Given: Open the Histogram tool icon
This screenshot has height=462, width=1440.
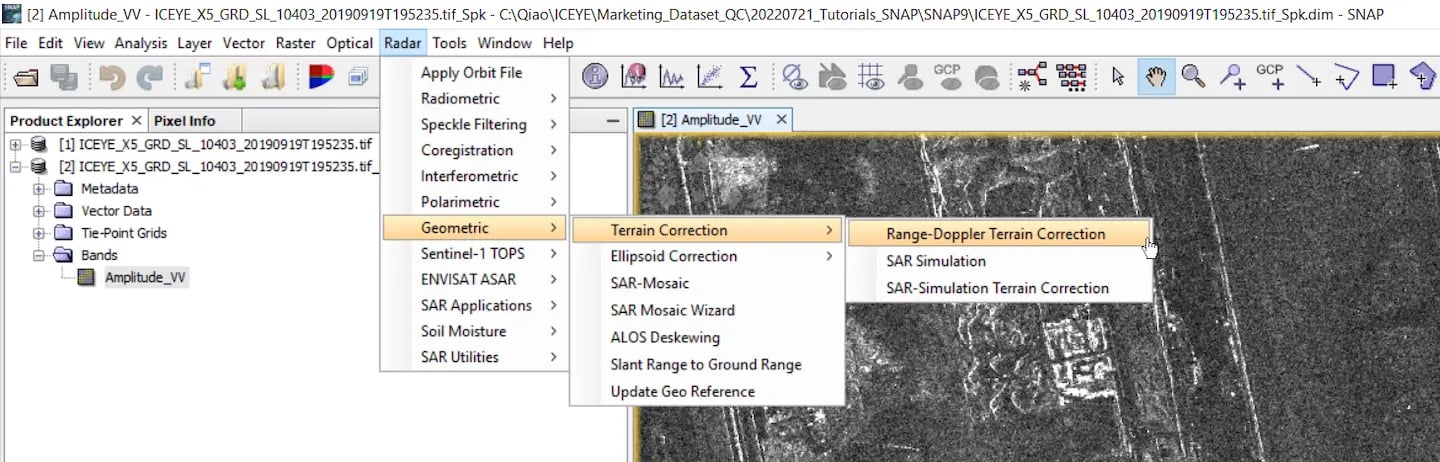Looking at the screenshot, I should 634,77.
